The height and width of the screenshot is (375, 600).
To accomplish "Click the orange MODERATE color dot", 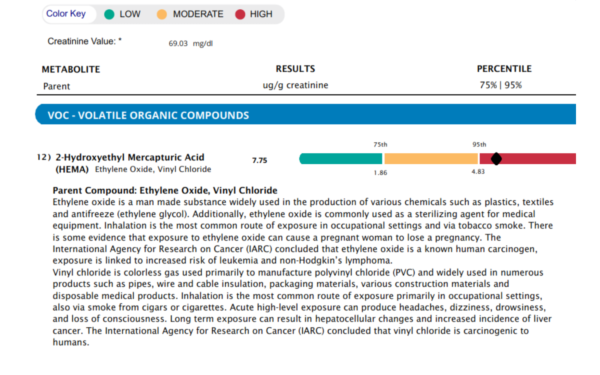I will click(162, 15).
